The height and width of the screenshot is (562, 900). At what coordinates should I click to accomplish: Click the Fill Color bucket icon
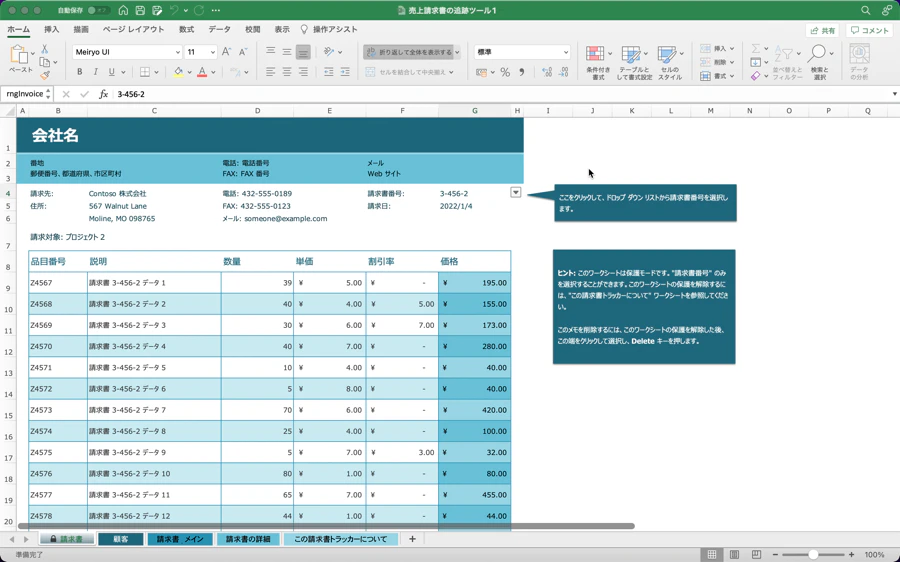pos(179,72)
